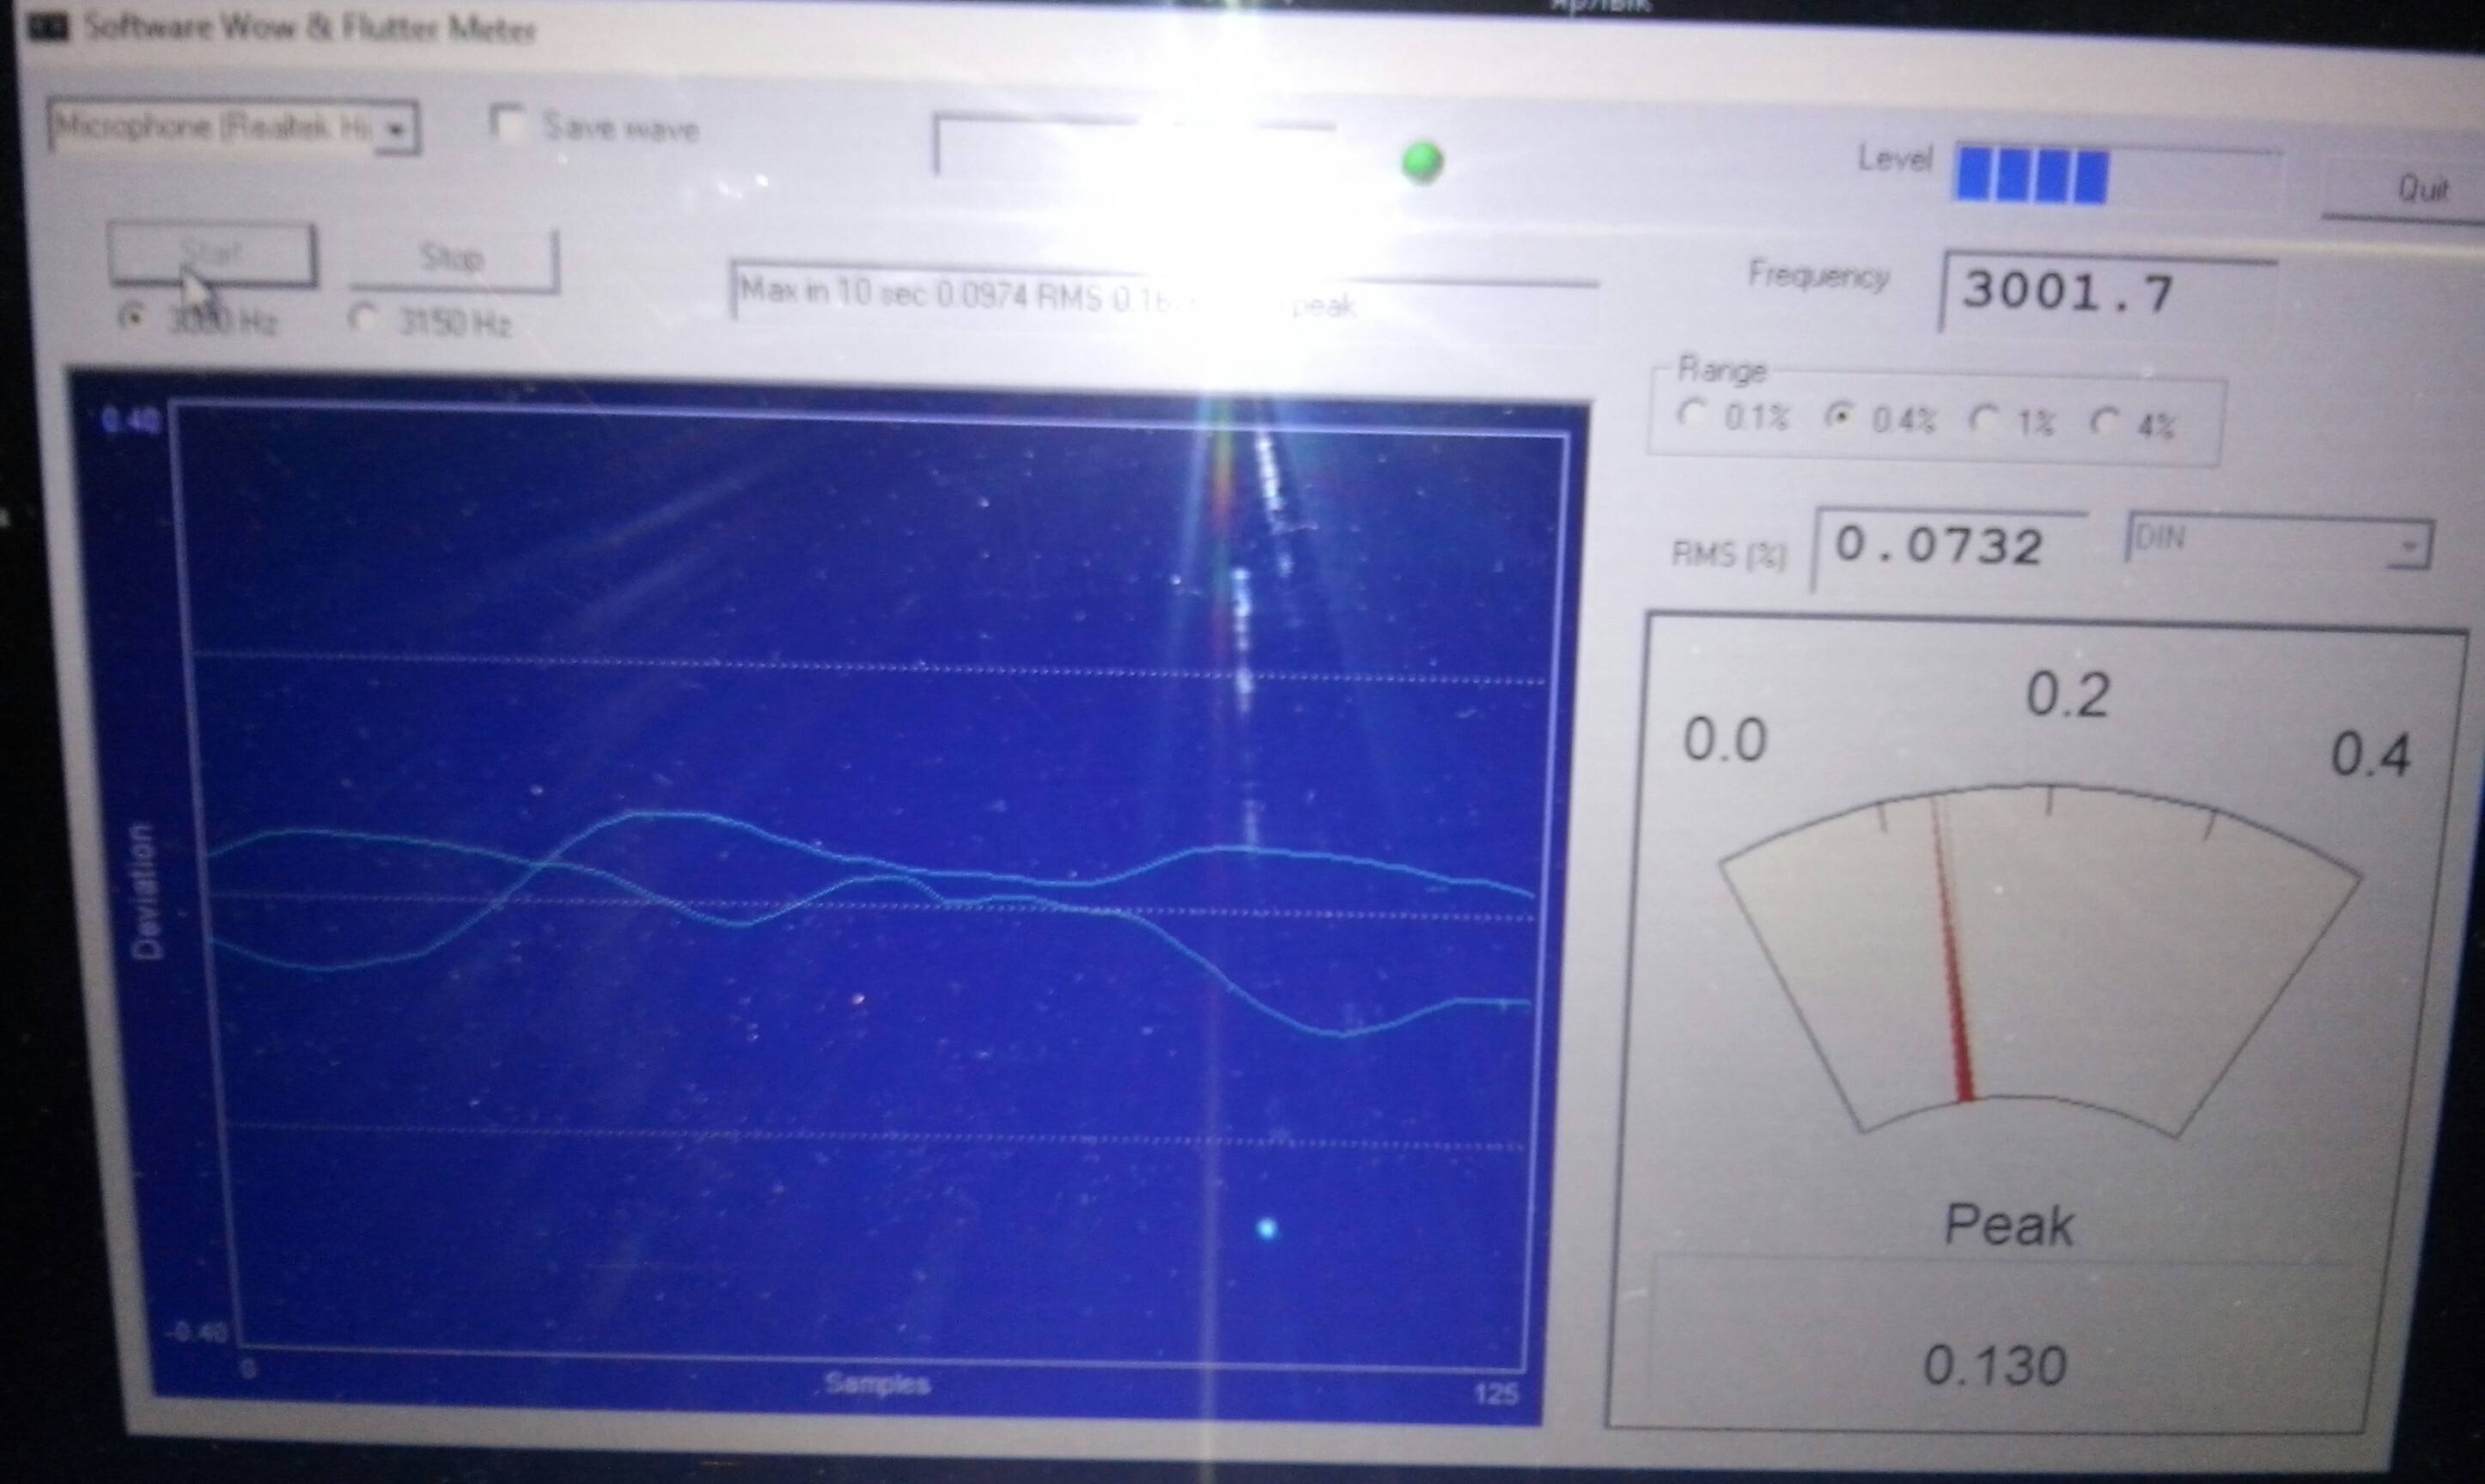2485x1484 pixels.
Task: Click the Frequency readout field
Action: [2105, 293]
